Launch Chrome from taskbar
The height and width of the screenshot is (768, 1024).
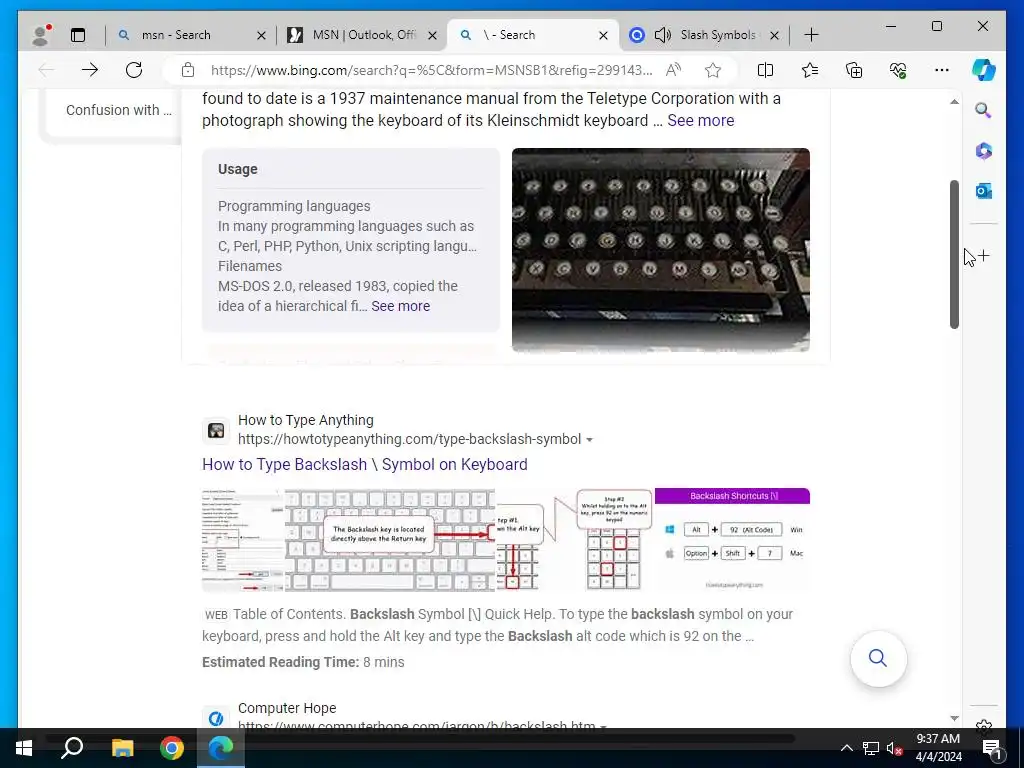172,748
